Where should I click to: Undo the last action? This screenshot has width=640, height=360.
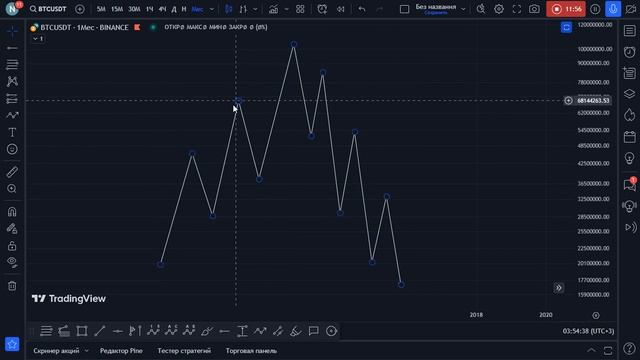[362, 9]
